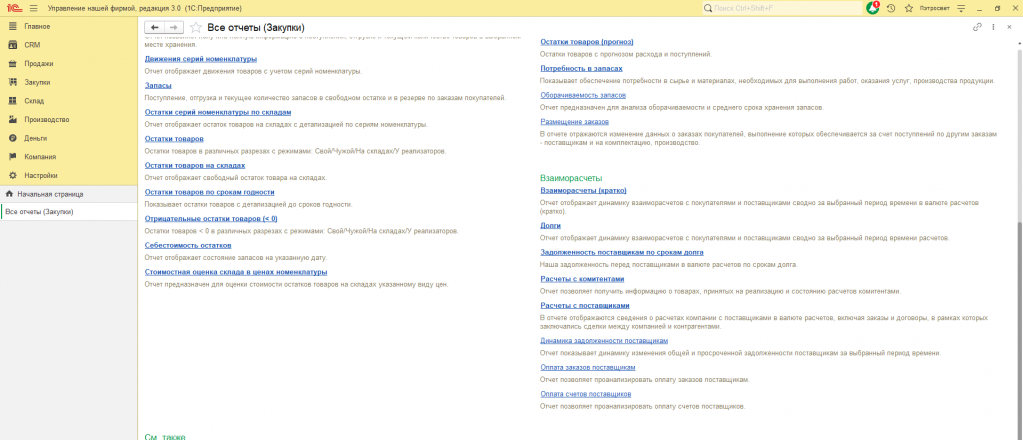Go forward with the right arrow
This screenshot has width=1023, height=440.
click(x=173, y=27)
